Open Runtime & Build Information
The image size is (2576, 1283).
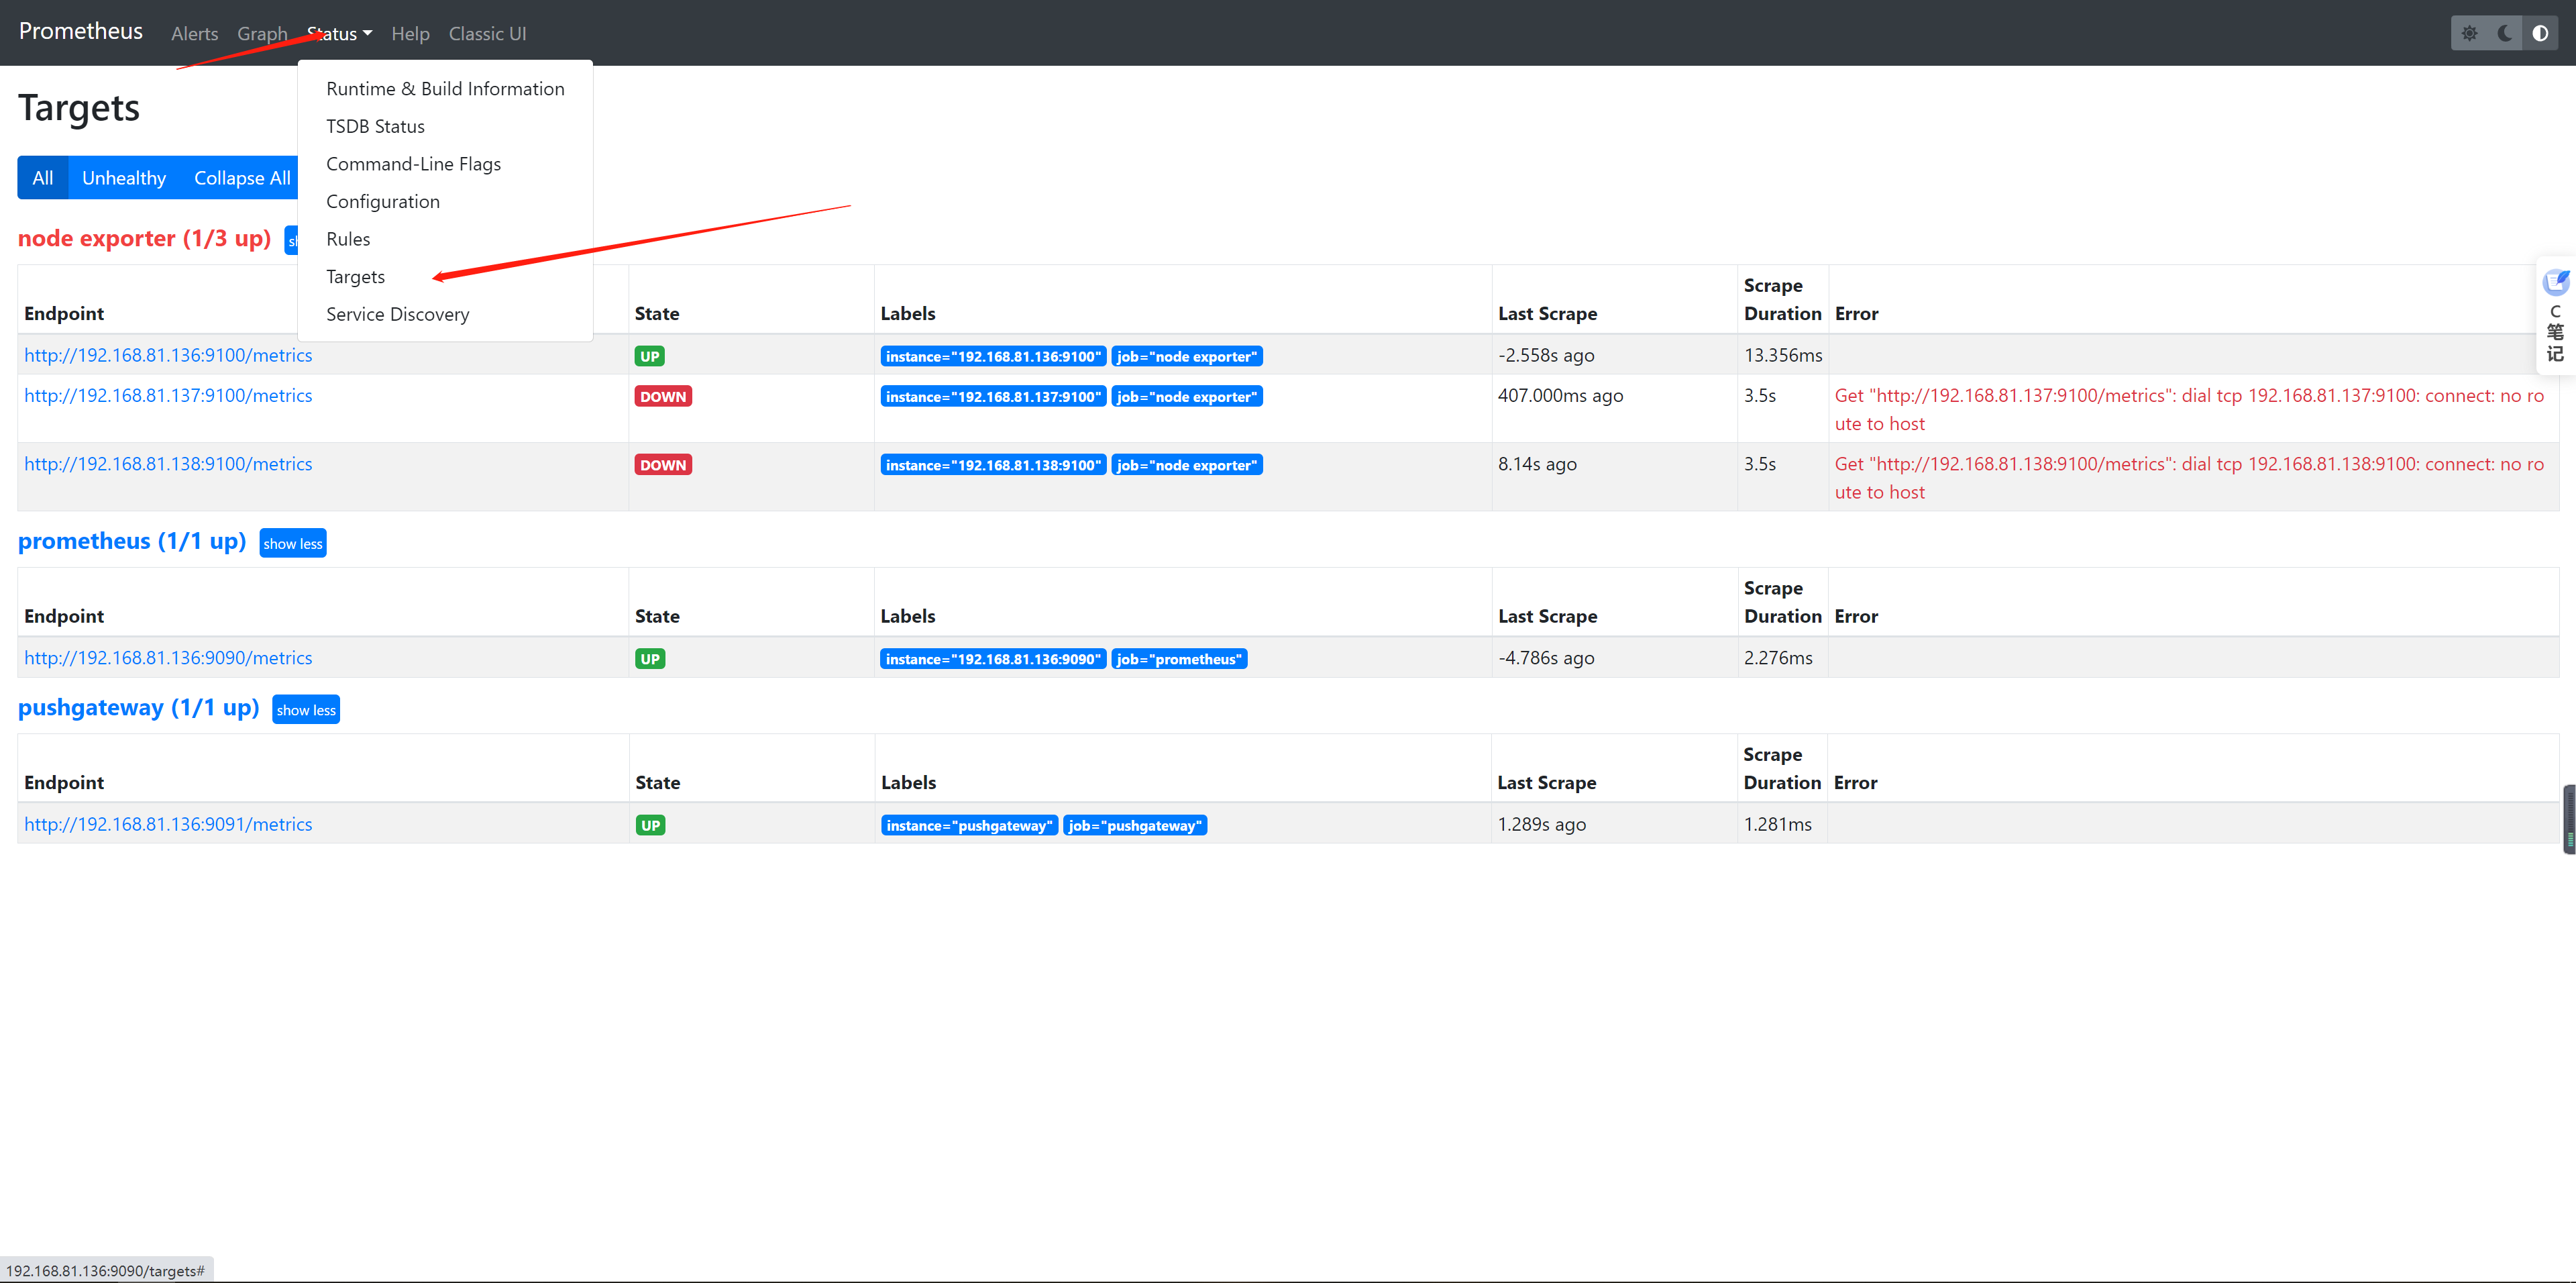[445, 89]
